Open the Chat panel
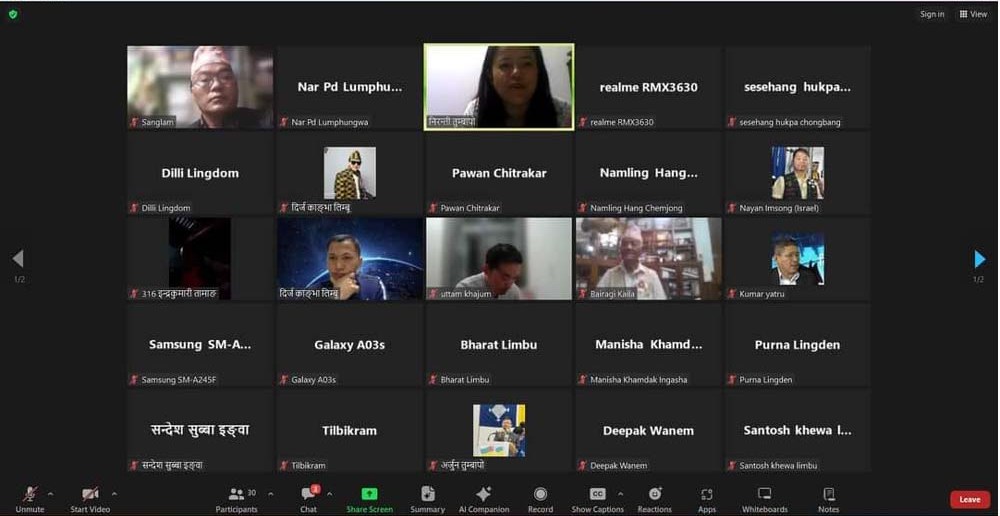 click(x=309, y=495)
